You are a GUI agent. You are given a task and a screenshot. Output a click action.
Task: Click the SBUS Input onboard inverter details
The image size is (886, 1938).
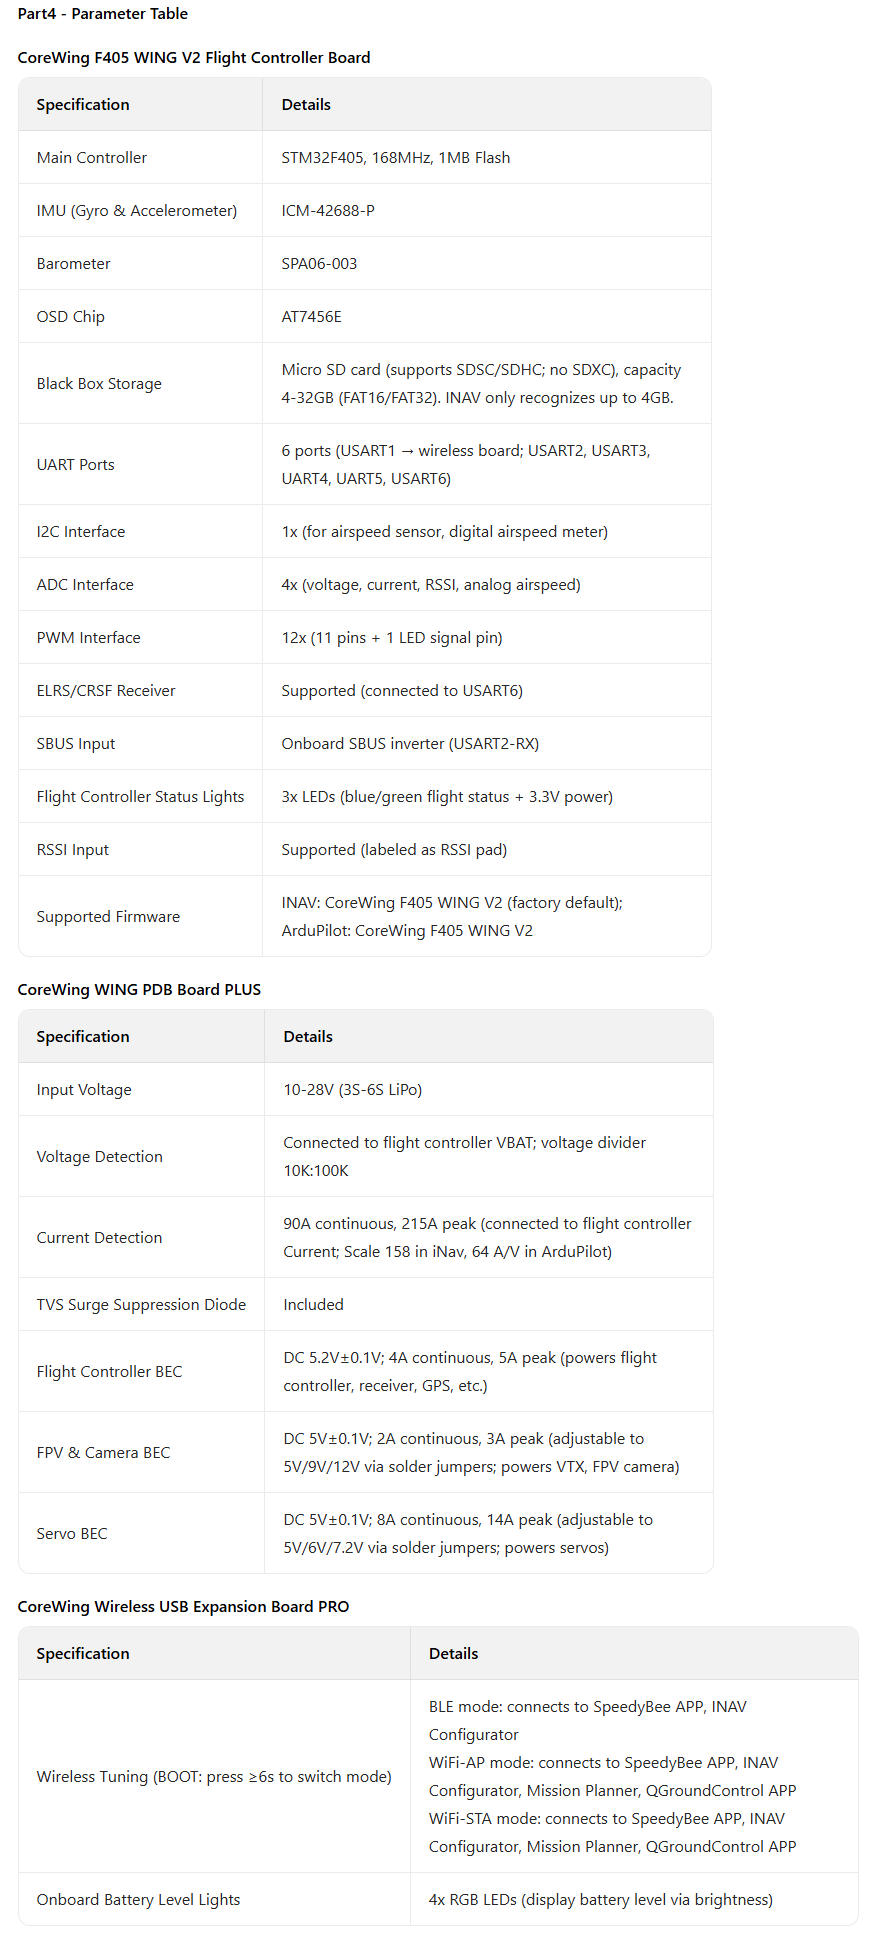[x=410, y=744]
